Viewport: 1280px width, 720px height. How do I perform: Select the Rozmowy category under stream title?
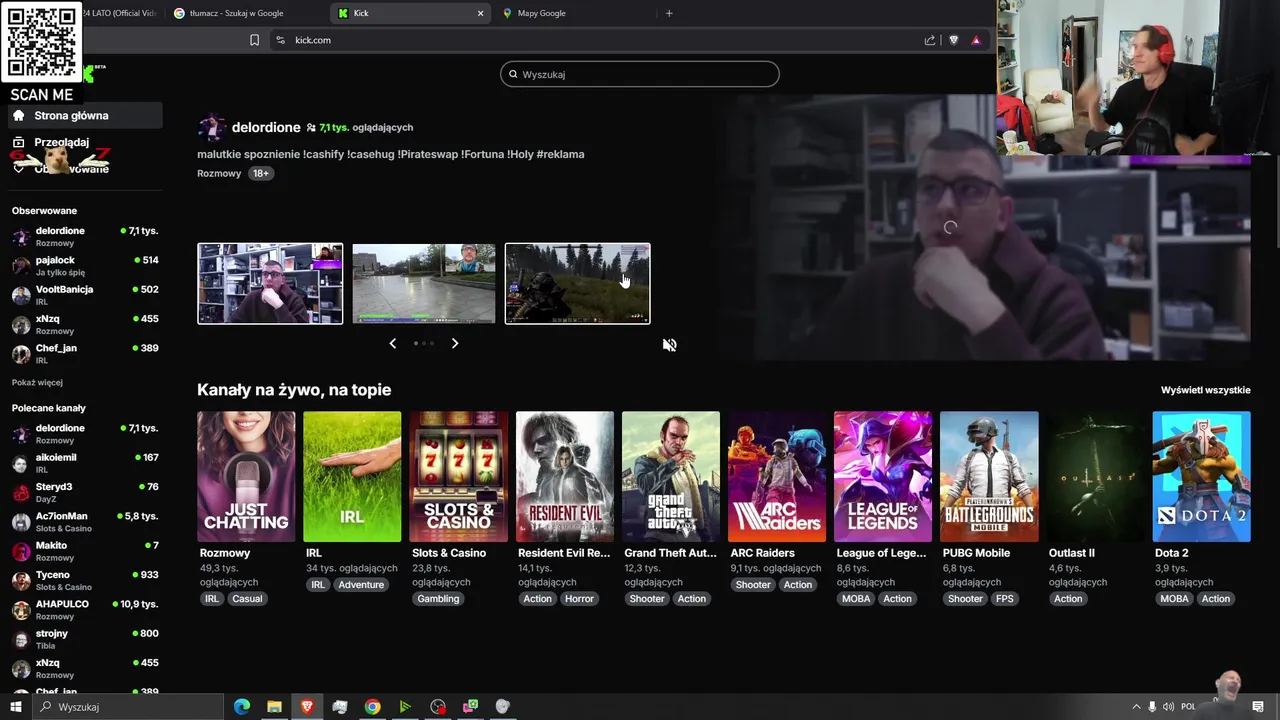(x=219, y=173)
